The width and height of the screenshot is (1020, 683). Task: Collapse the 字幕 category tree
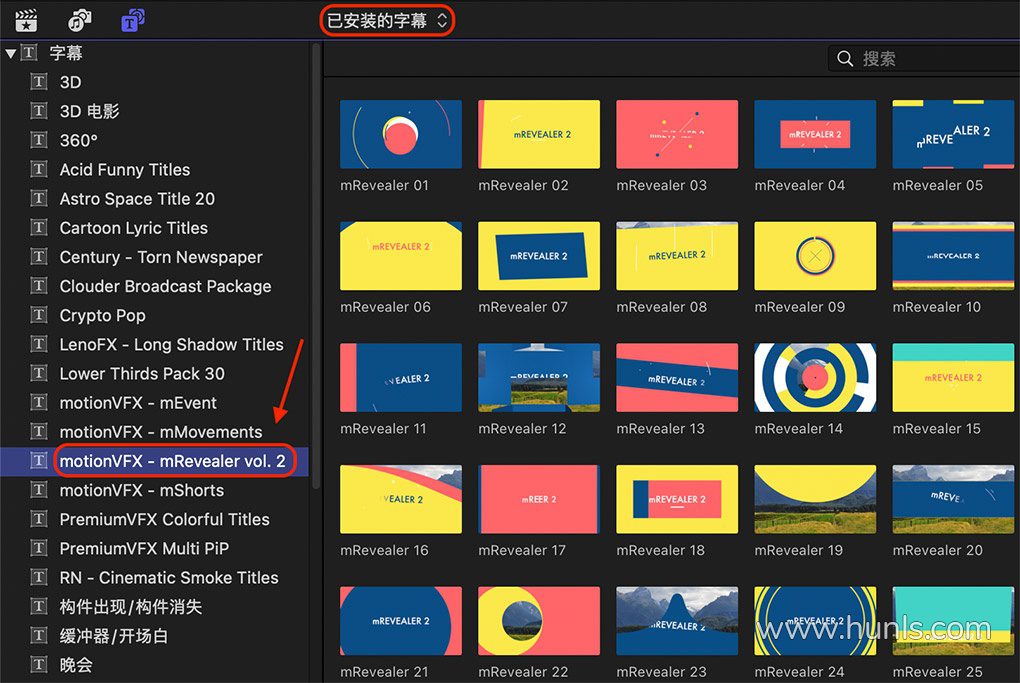click(x=10, y=53)
